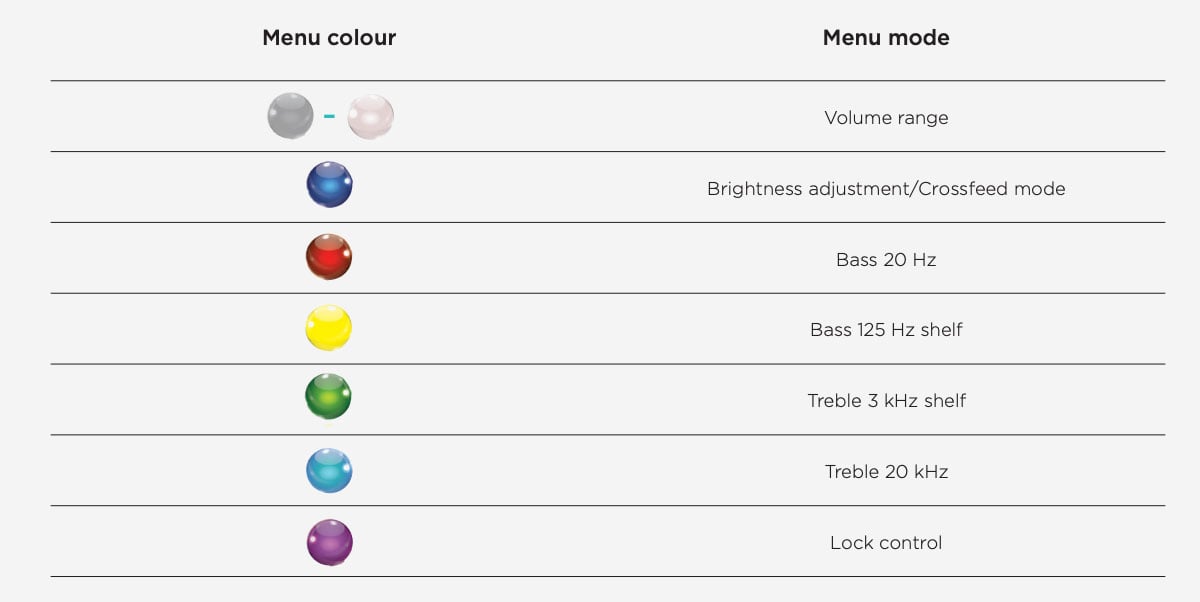
Task: Click the word shelf in the yellow row
Action: [x=941, y=330]
